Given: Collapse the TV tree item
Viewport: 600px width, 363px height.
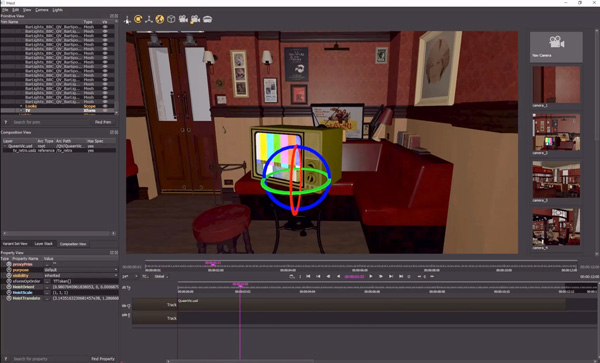Looking at the screenshot, I should [x=21, y=111].
